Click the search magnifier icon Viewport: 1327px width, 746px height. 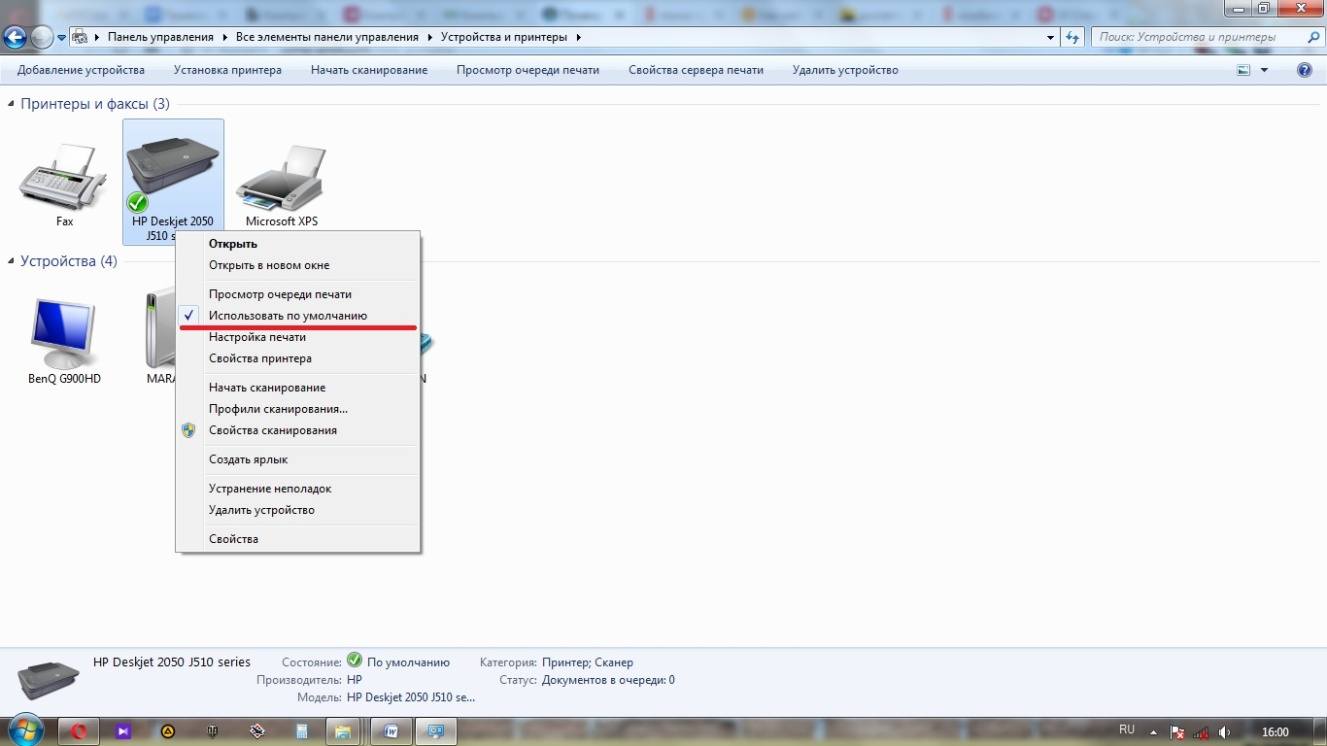click(x=1314, y=37)
